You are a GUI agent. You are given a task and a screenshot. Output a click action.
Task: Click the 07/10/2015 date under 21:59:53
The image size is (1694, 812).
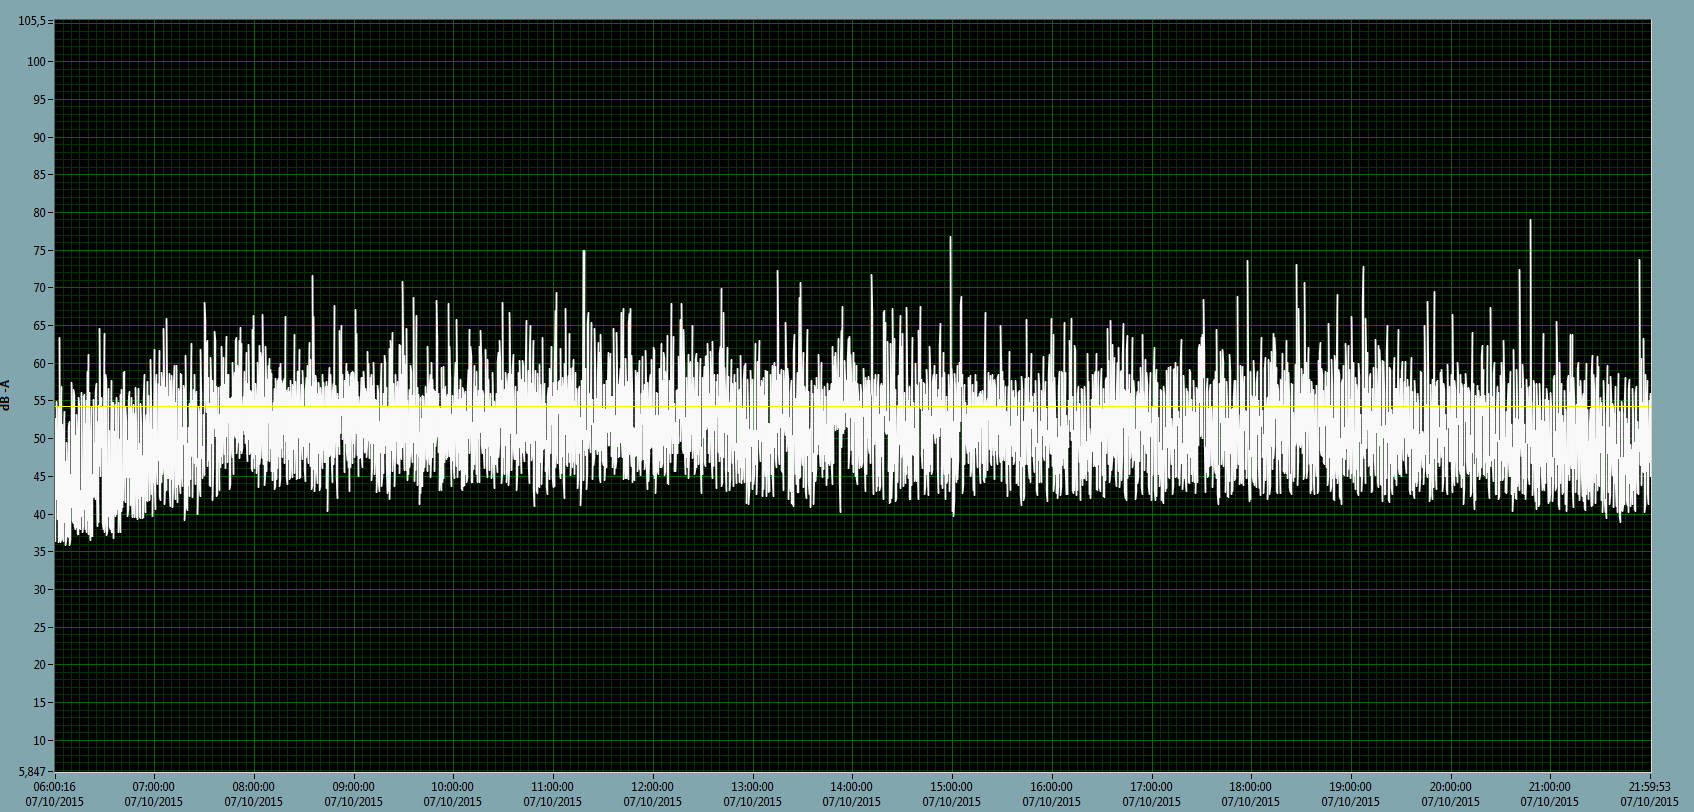[1650, 802]
